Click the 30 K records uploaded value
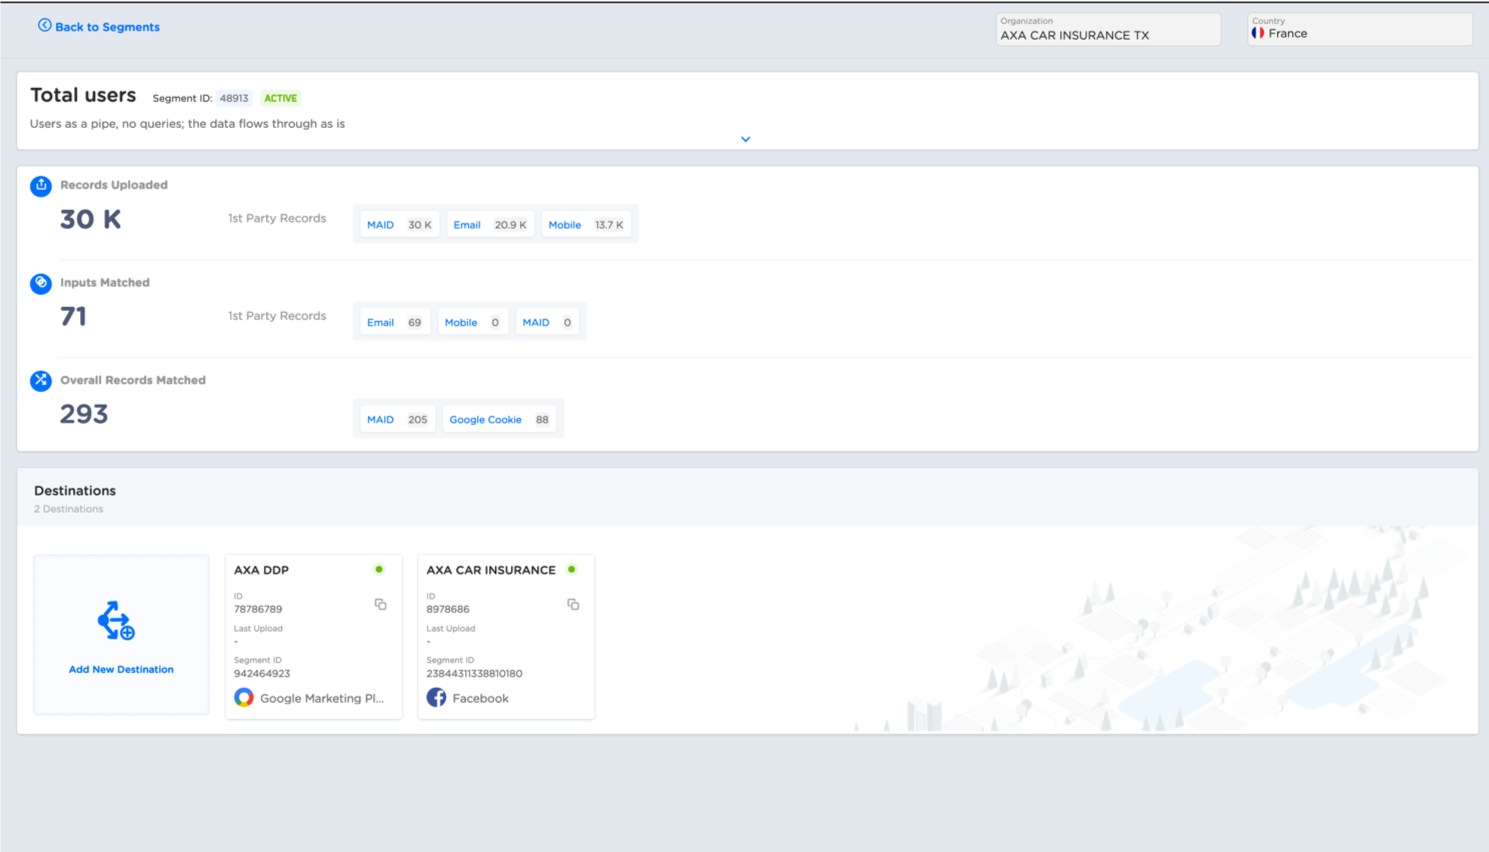1489x852 pixels. pyautogui.click(x=90, y=220)
